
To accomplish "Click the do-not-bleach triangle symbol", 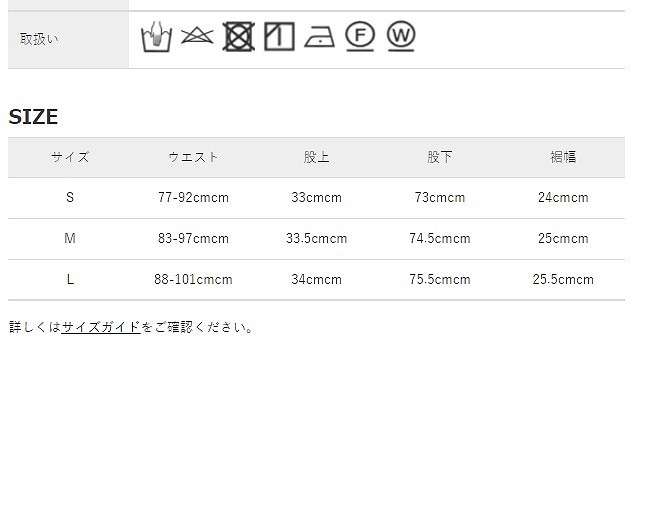I will point(197,35).
